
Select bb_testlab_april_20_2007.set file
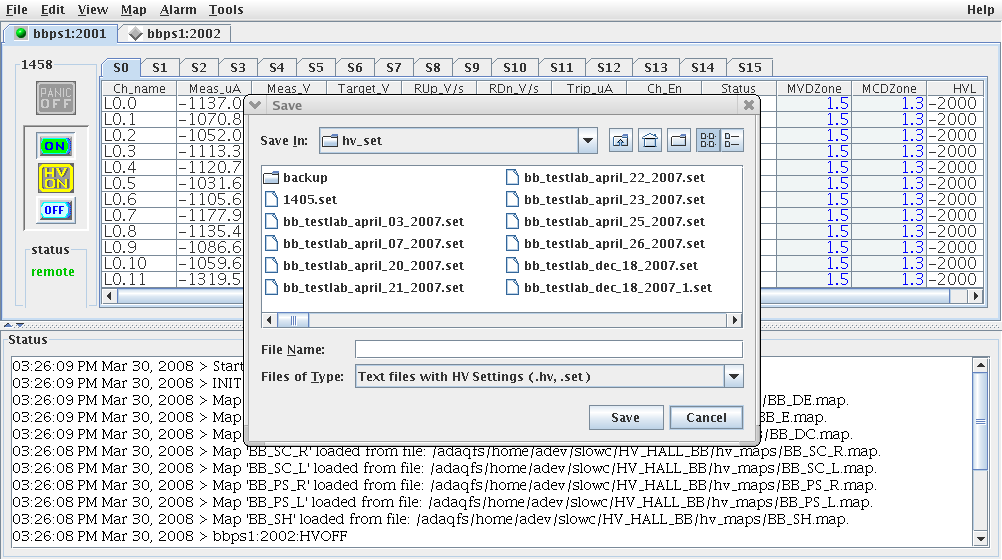point(364,266)
